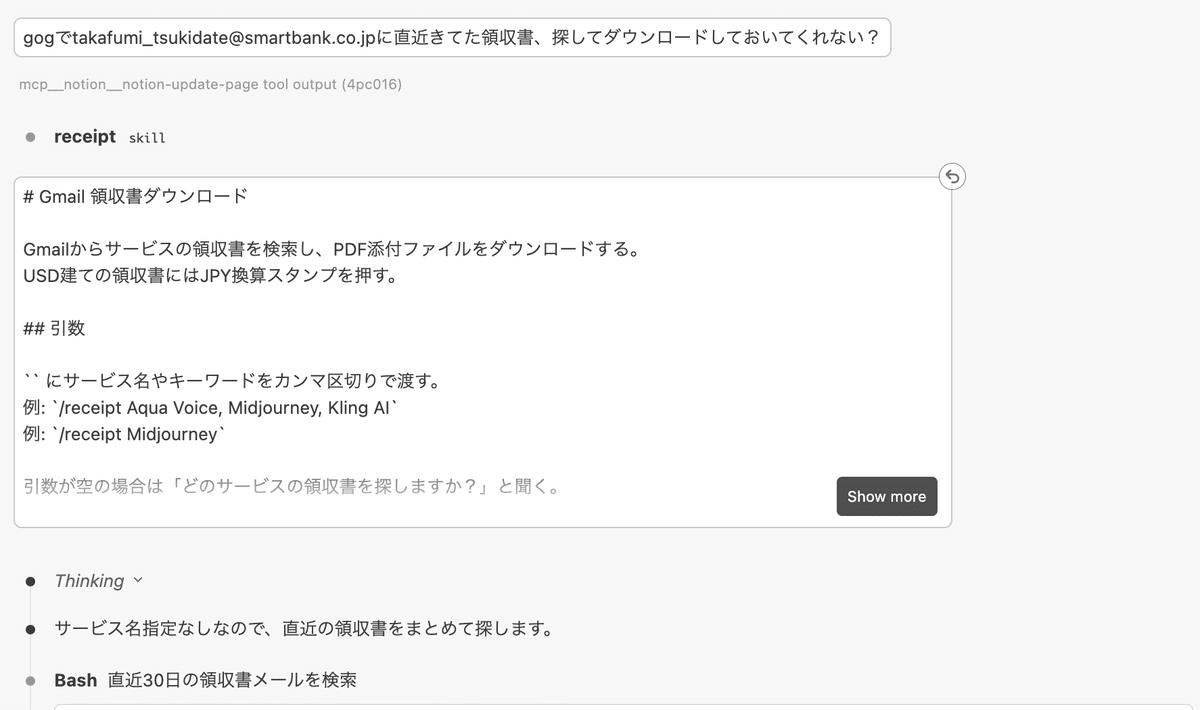Image resolution: width=1200 pixels, height=710 pixels.
Task: Click the bullet dot beside Thinking
Action: coord(31,581)
